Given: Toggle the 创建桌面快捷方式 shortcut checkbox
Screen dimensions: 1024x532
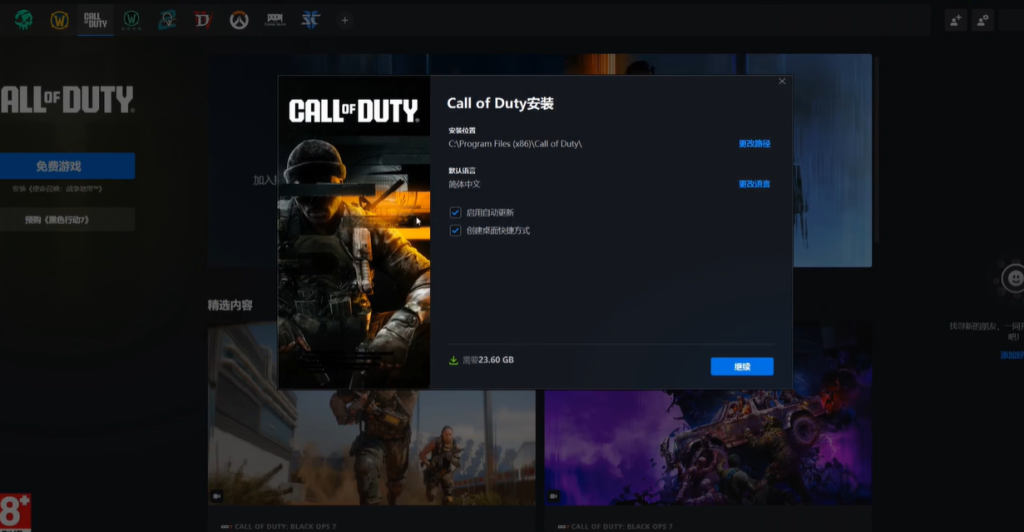Looking at the screenshot, I should click(x=456, y=231).
